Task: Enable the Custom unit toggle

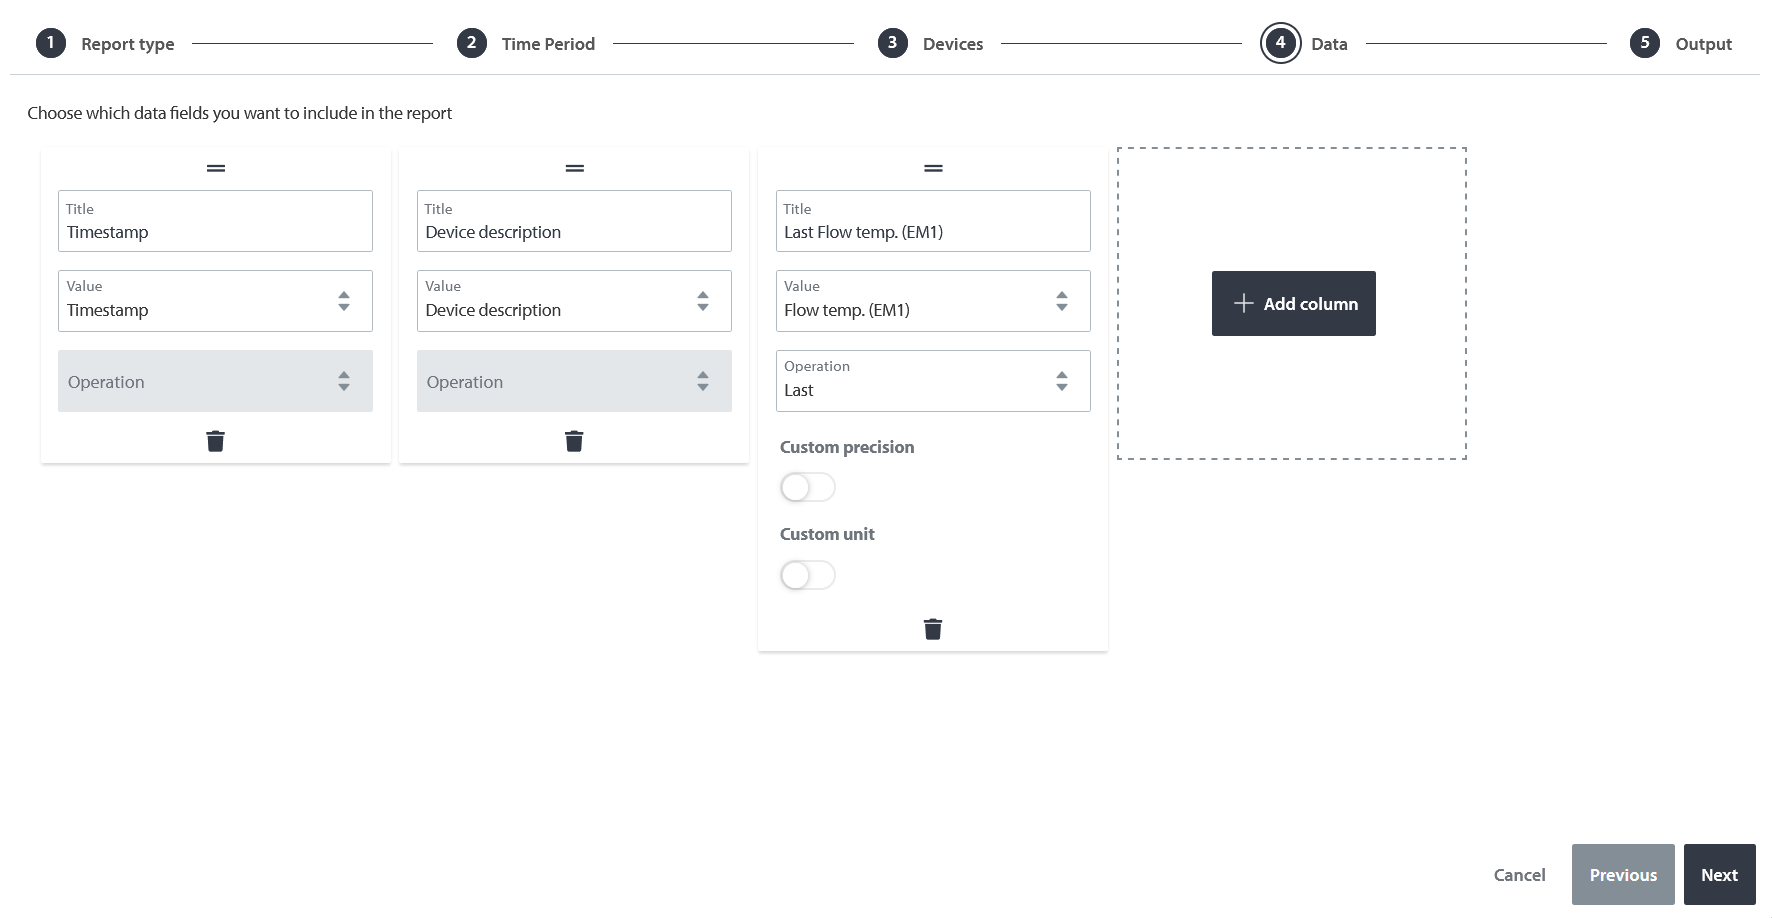Action: pyautogui.click(x=807, y=575)
